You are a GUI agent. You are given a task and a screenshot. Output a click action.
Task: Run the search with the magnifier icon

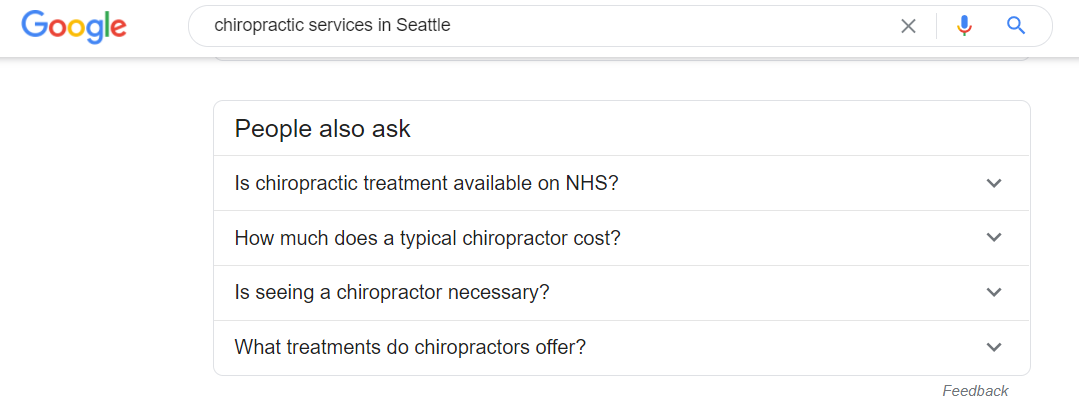[x=1016, y=26]
